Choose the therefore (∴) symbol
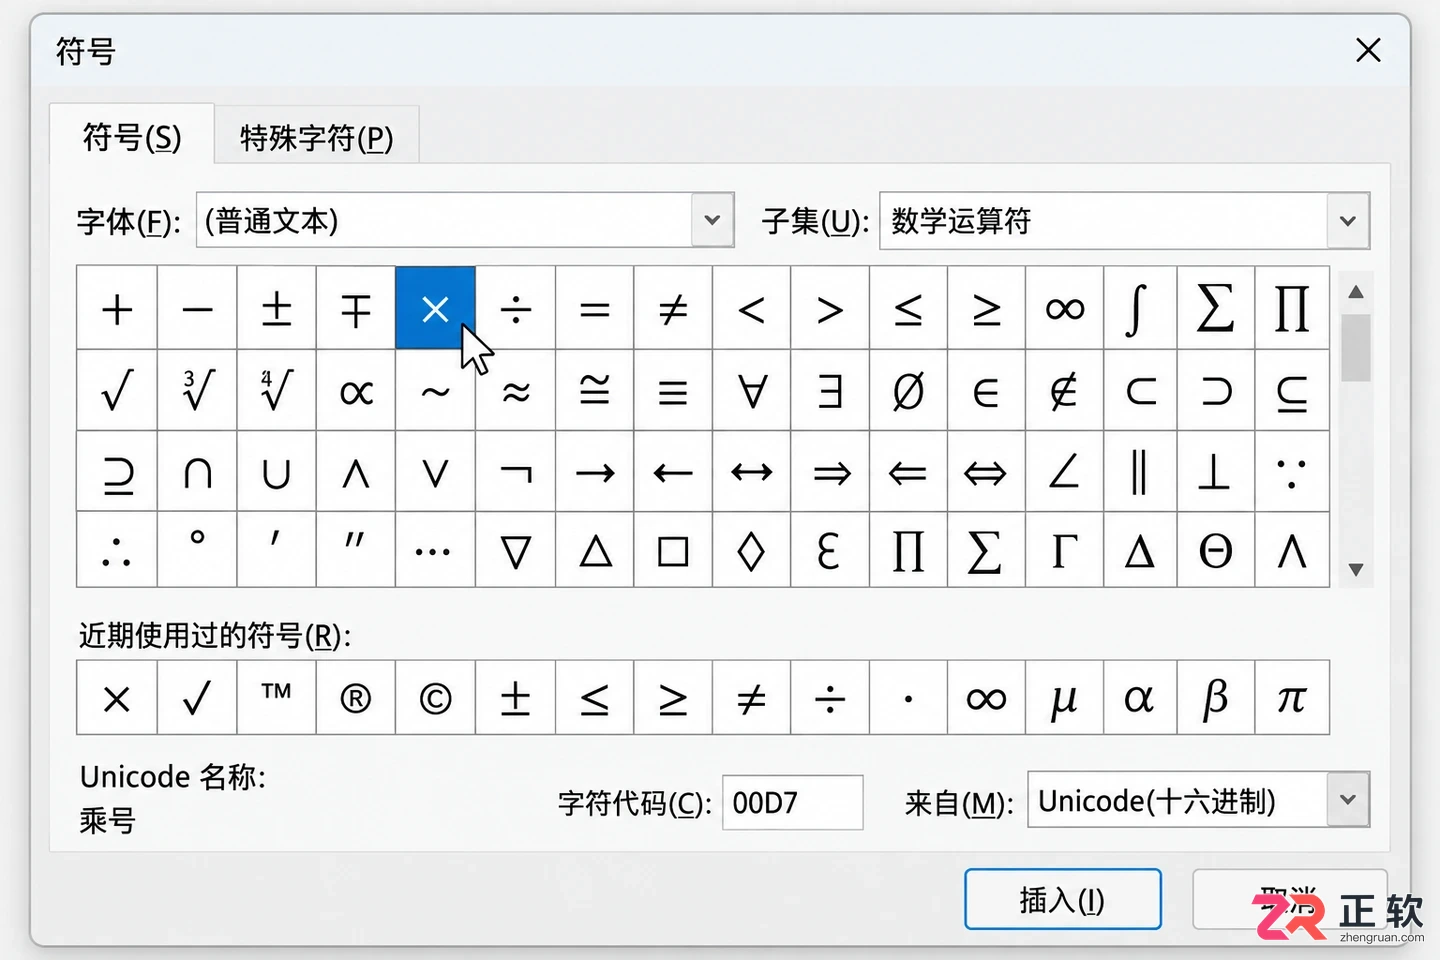This screenshot has height=960, width=1440. click(117, 550)
